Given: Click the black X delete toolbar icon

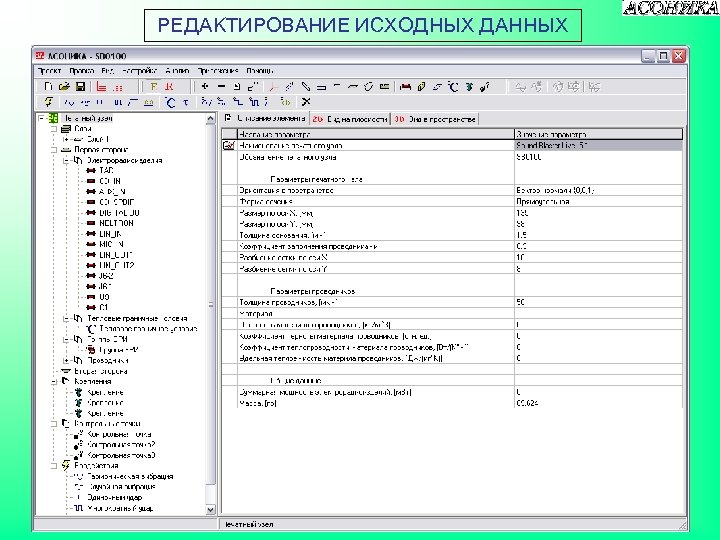Looking at the screenshot, I should pyautogui.click(x=306, y=101).
